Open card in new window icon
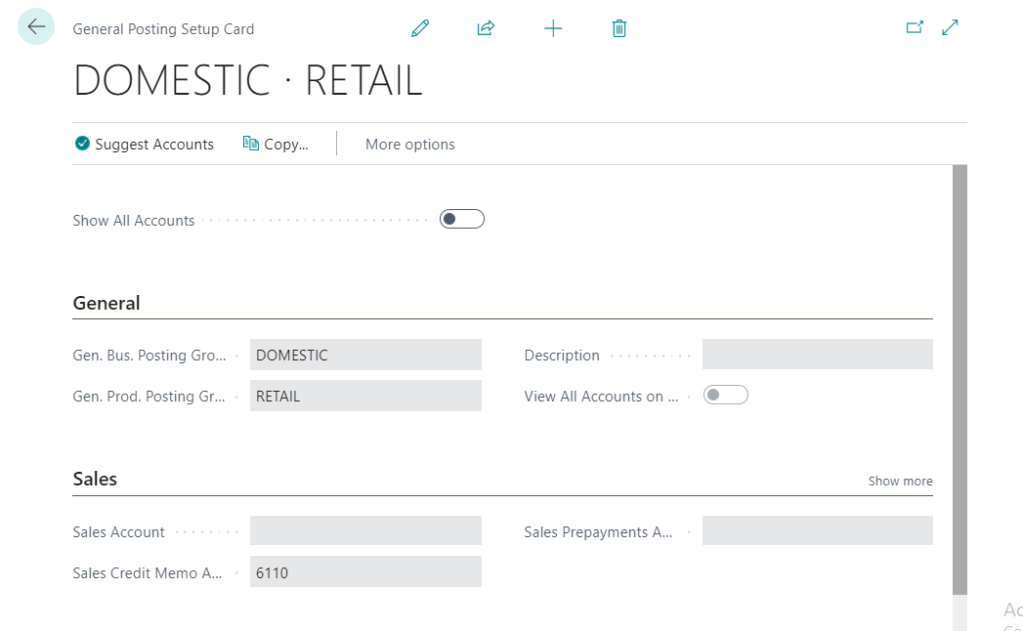Screen dimensions: 1023x631 pos(914,28)
